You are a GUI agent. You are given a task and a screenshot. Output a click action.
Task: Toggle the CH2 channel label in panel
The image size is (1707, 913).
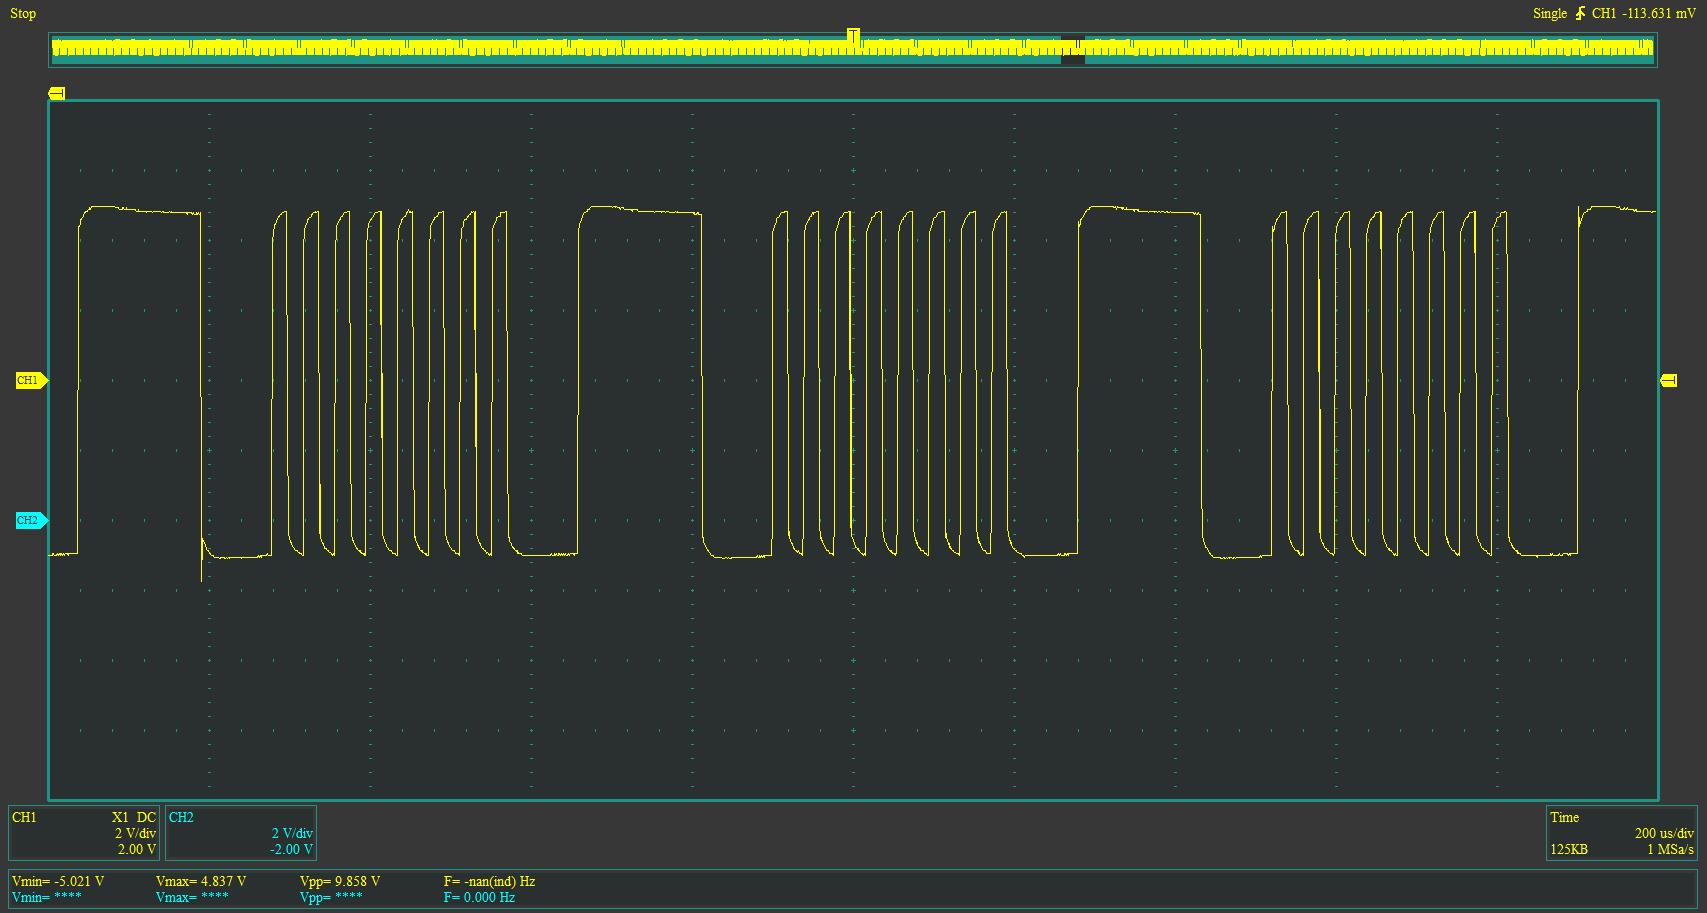click(x=182, y=817)
